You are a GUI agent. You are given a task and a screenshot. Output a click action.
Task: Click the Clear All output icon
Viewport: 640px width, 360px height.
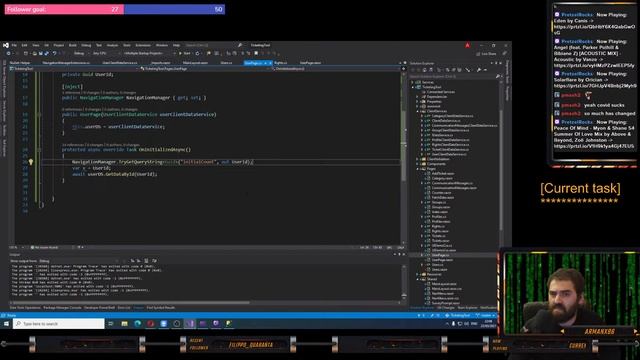tap(146, 261)
